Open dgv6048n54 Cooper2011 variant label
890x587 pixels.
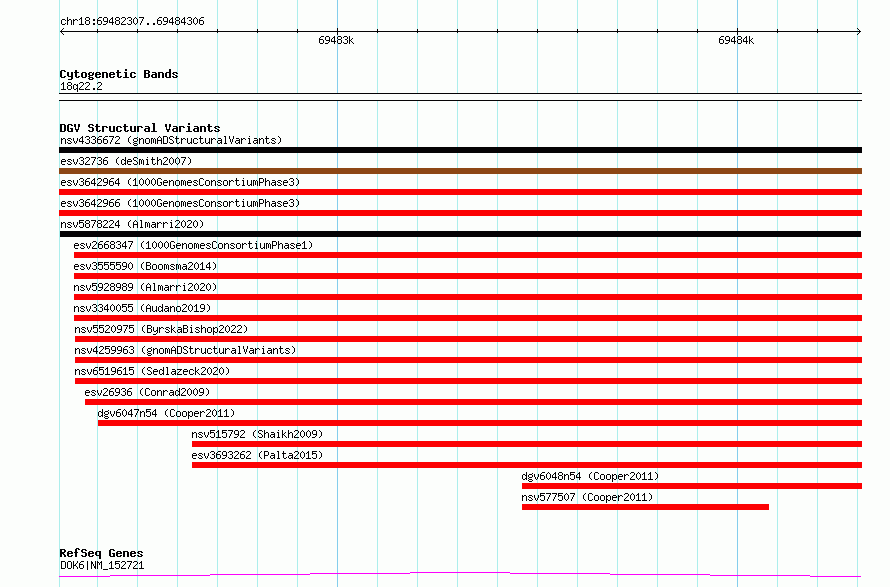590,476
